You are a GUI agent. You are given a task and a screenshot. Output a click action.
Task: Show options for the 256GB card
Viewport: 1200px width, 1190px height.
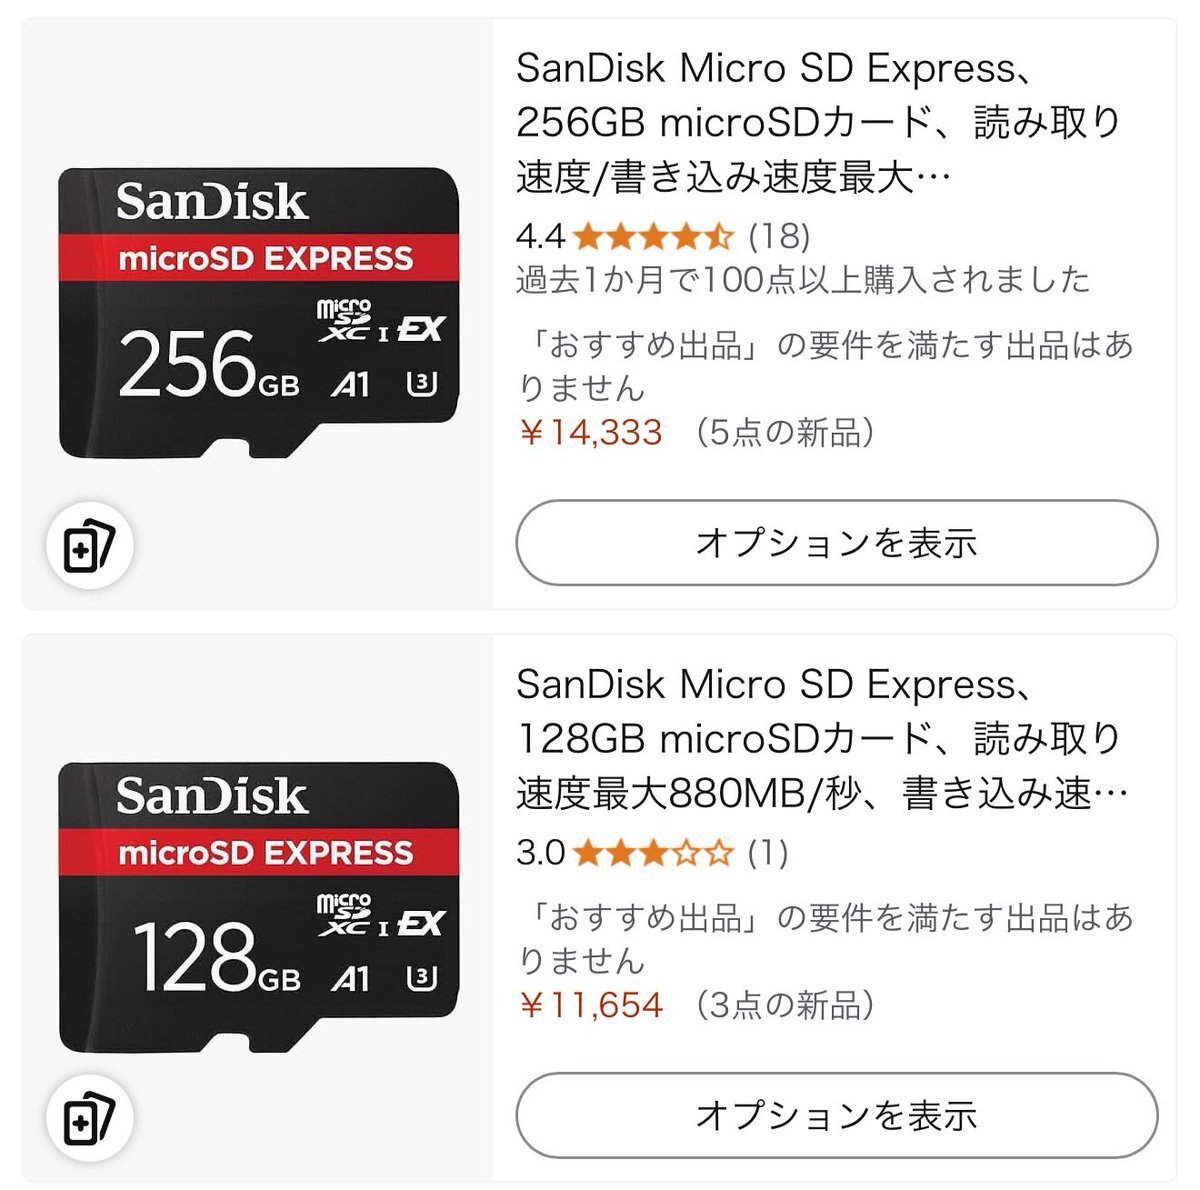(836, 543)
